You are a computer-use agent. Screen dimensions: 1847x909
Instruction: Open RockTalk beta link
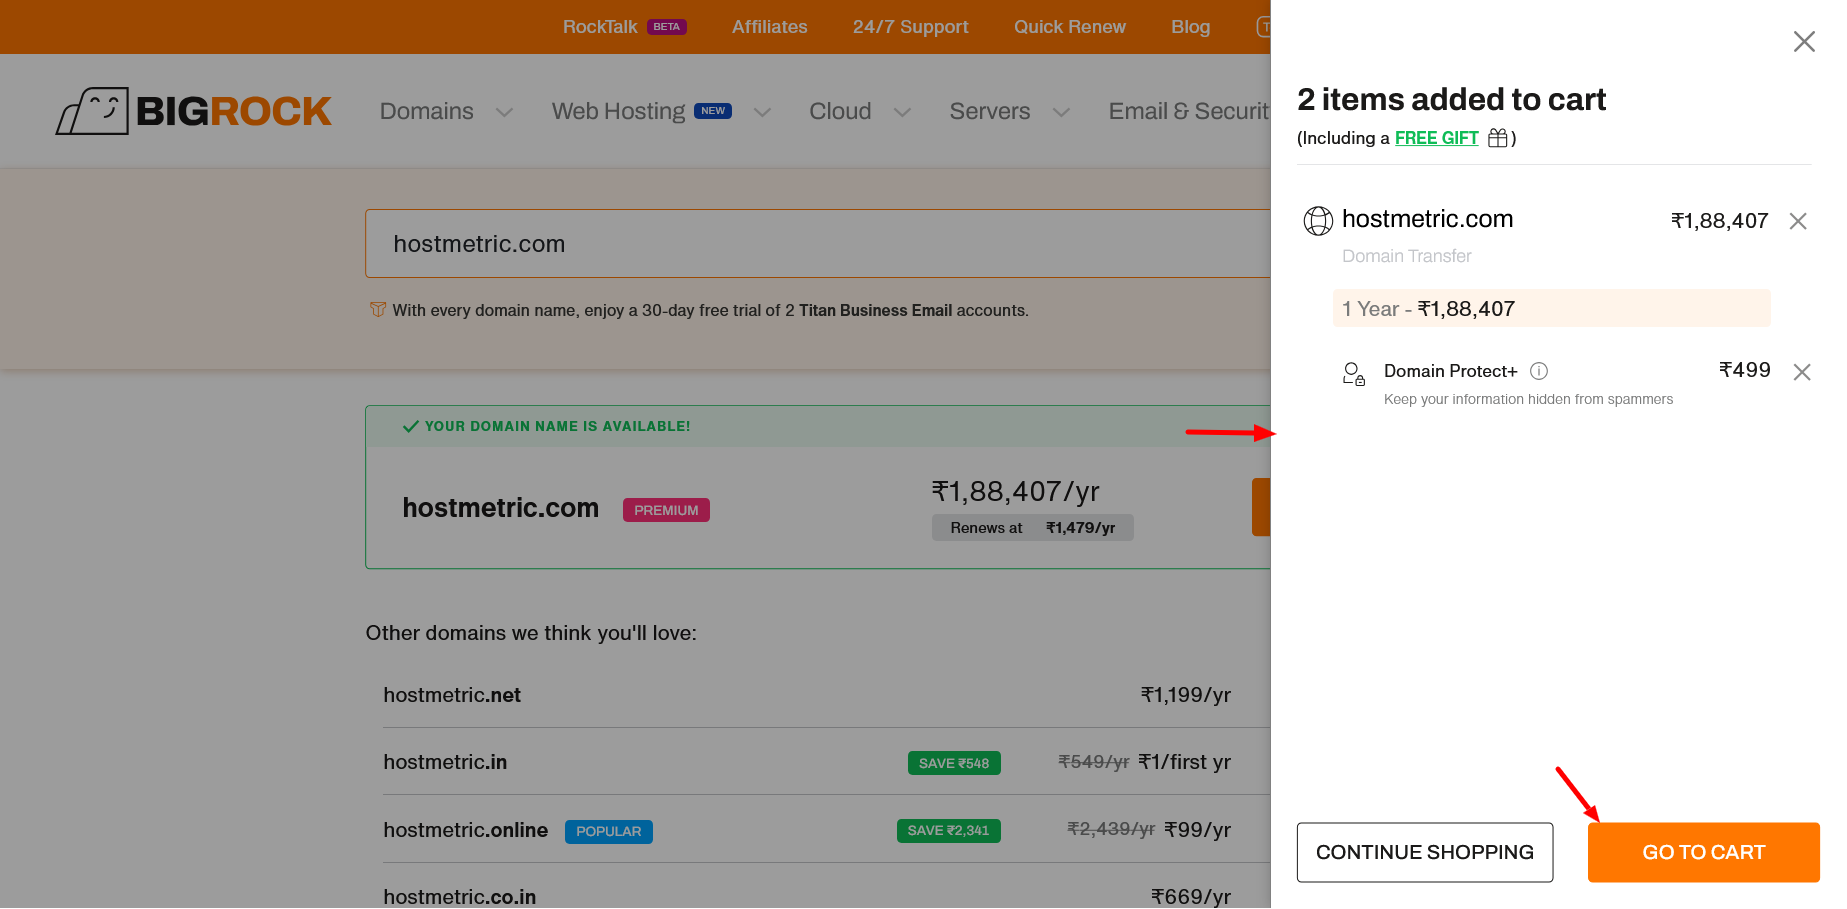pyautogui.click(x=624, y=27)
